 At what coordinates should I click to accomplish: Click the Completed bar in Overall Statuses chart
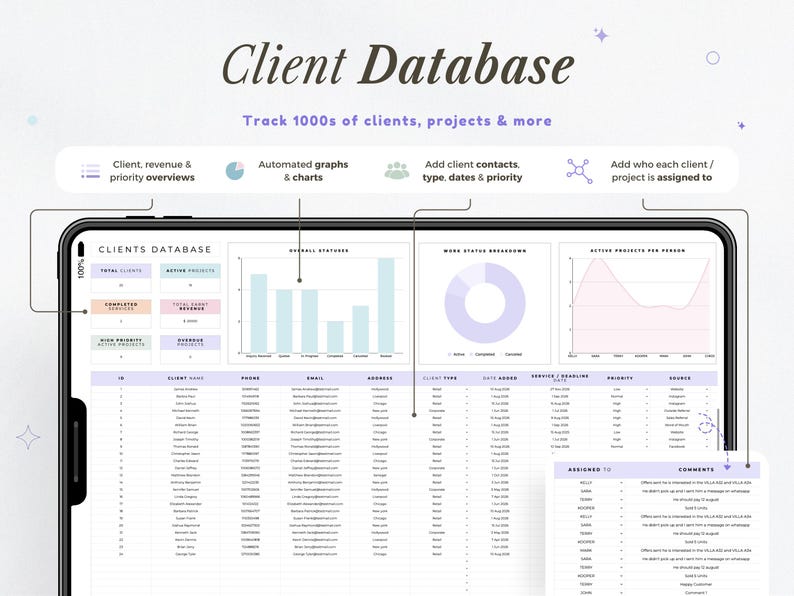pos(335,337)
